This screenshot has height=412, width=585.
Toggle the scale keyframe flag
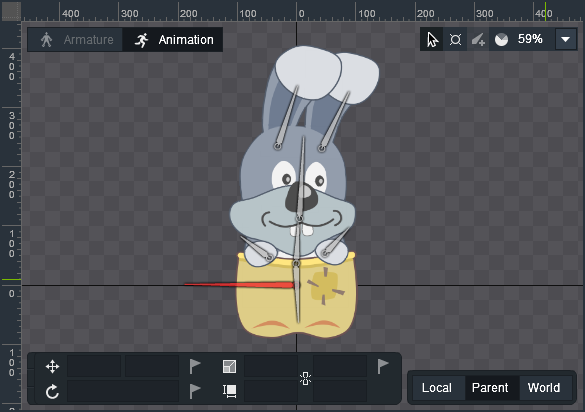pos(383,366)
